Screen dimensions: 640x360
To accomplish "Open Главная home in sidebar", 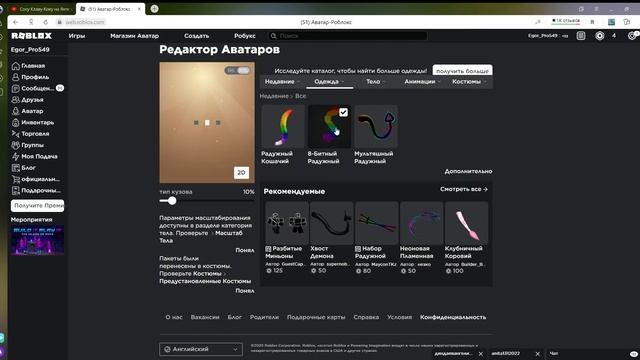I will coord(29,66).
